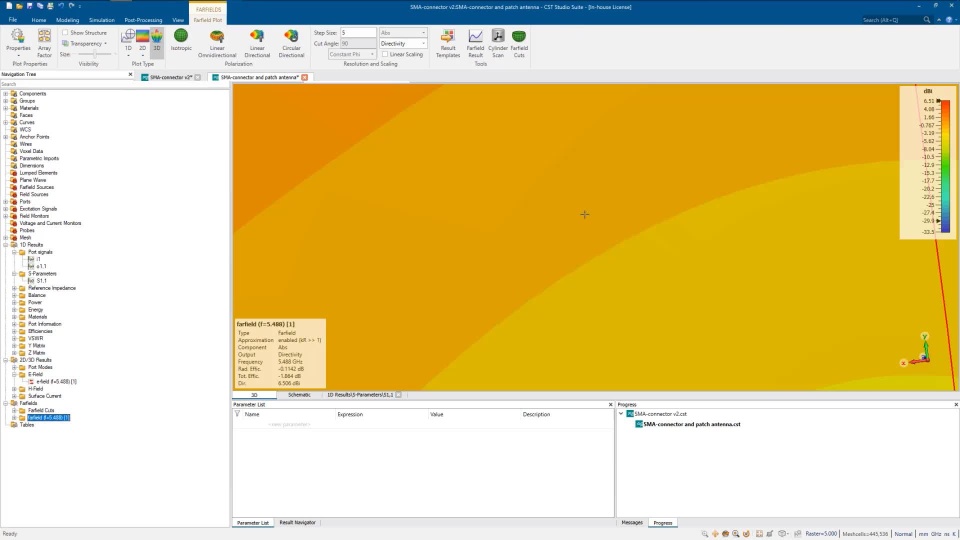Choose Circular Directional polarization
The image size is (960, 540).
tap(291, 43)
